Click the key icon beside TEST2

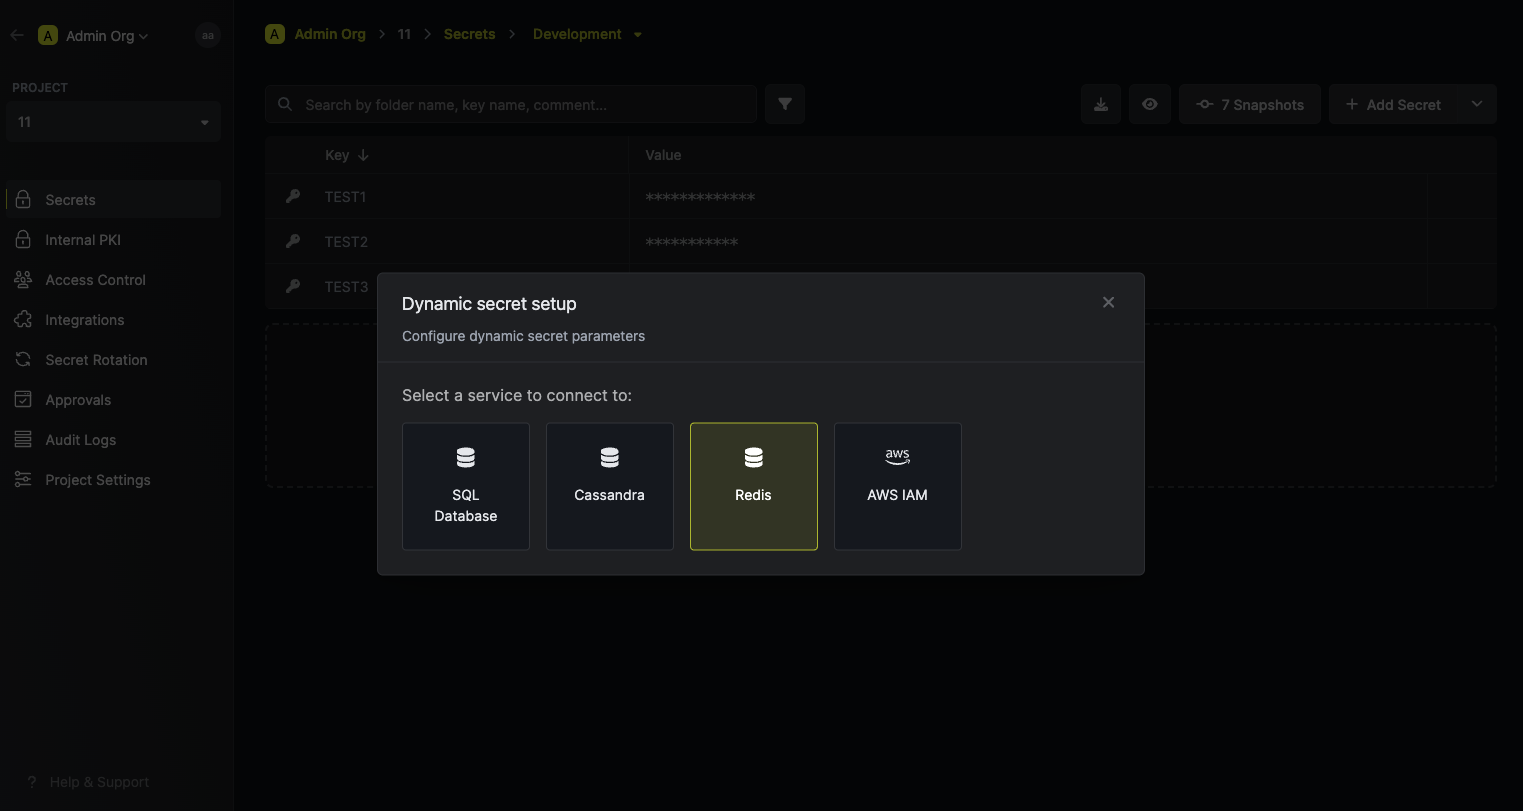tap(293, 241)
